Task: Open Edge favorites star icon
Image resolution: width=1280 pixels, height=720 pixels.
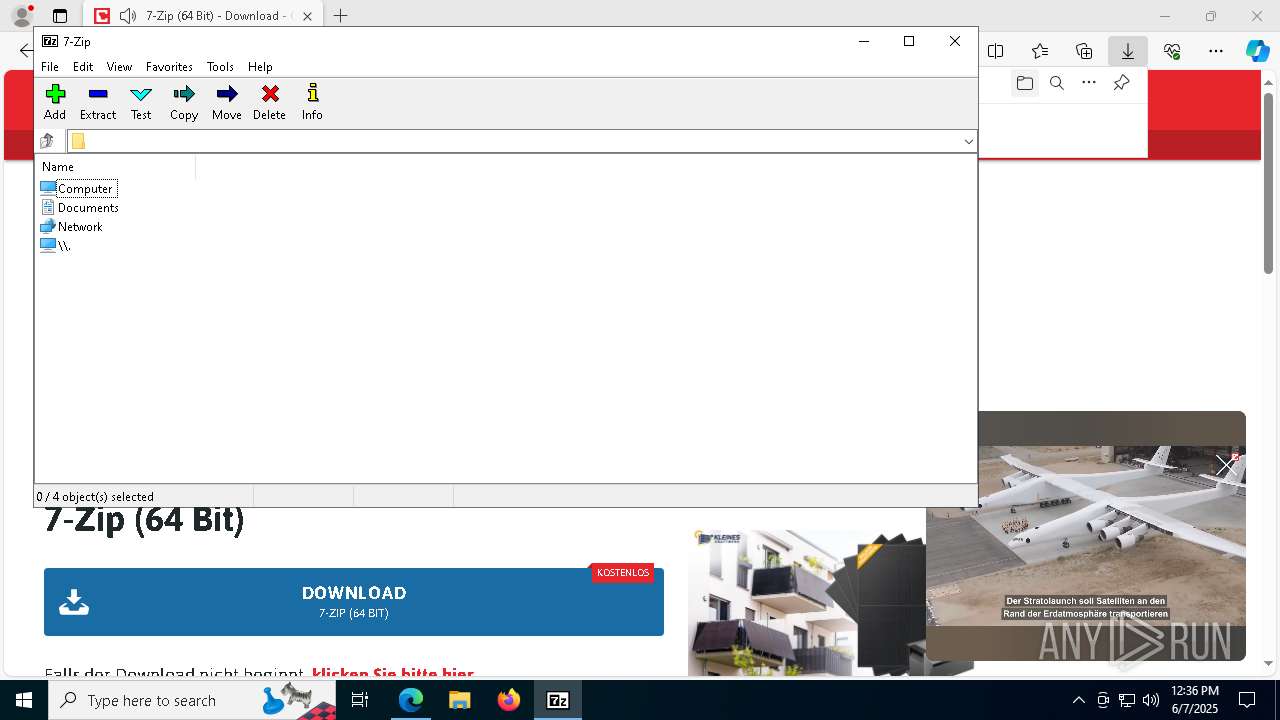Action: click(x=1040, y=51)
